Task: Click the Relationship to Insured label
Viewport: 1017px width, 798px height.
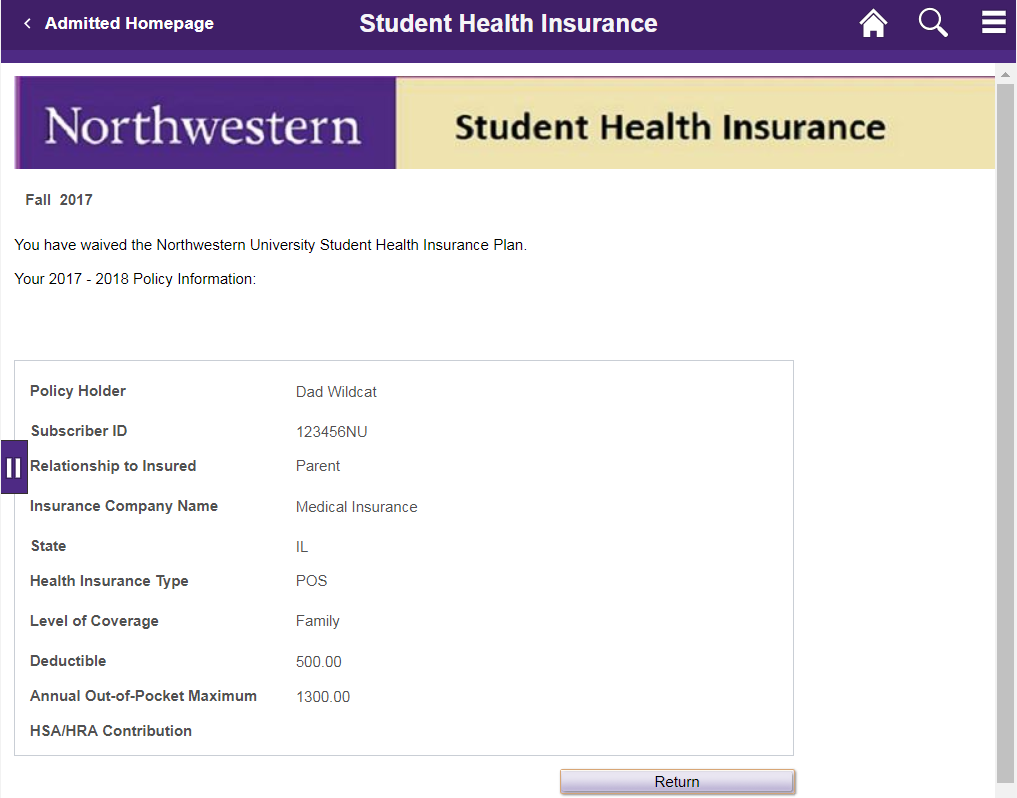Action: [x=113, y=466]
